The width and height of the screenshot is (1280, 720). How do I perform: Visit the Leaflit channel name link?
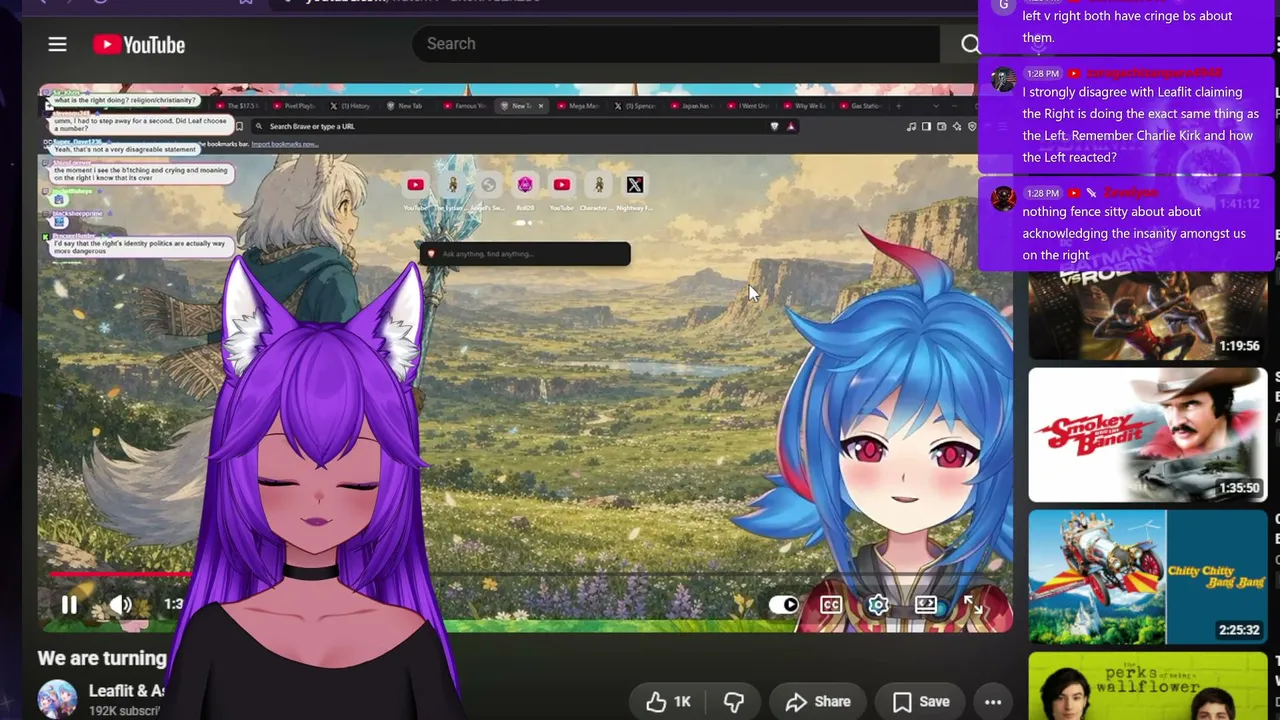point(126,691)
